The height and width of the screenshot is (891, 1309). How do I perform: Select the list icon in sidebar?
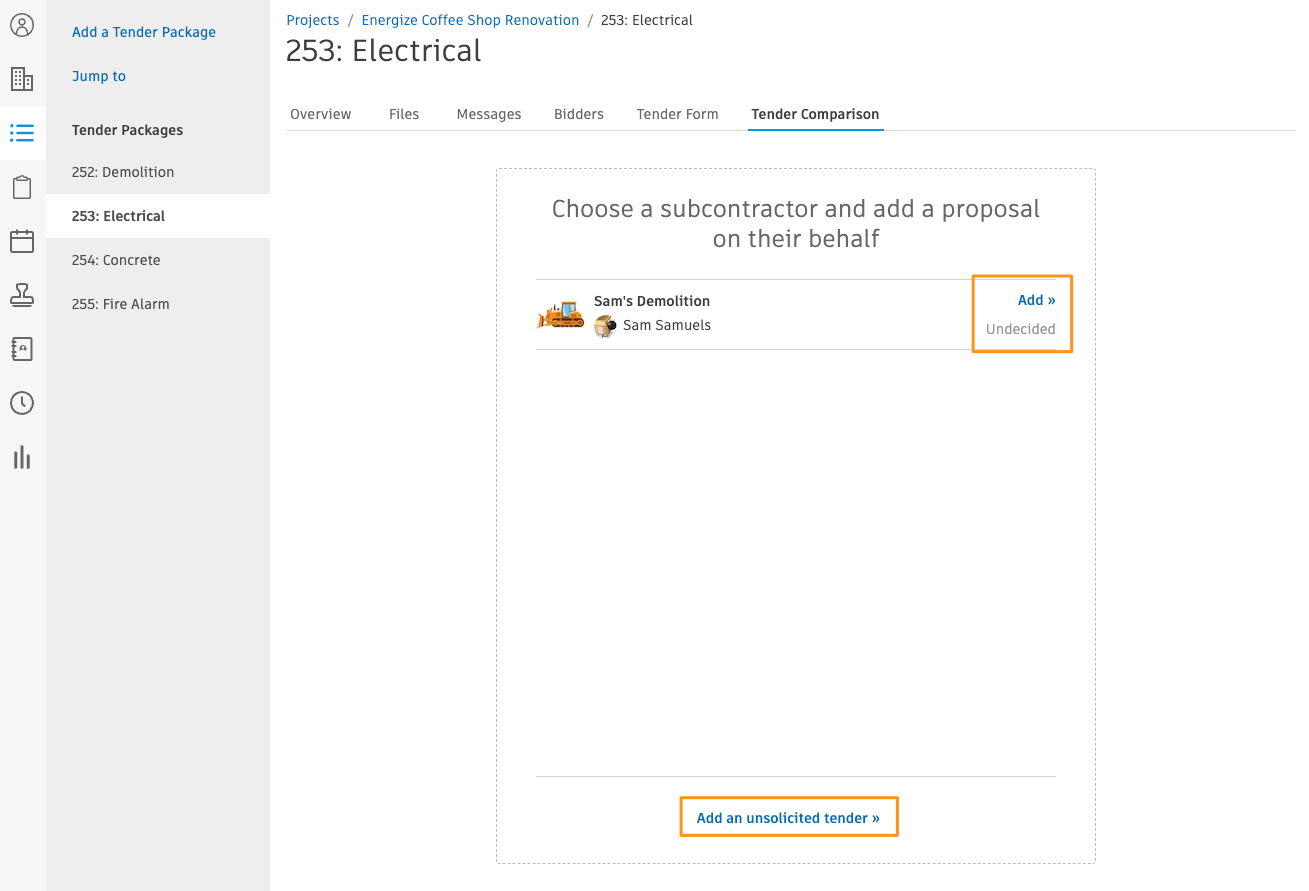click(22, 133)
